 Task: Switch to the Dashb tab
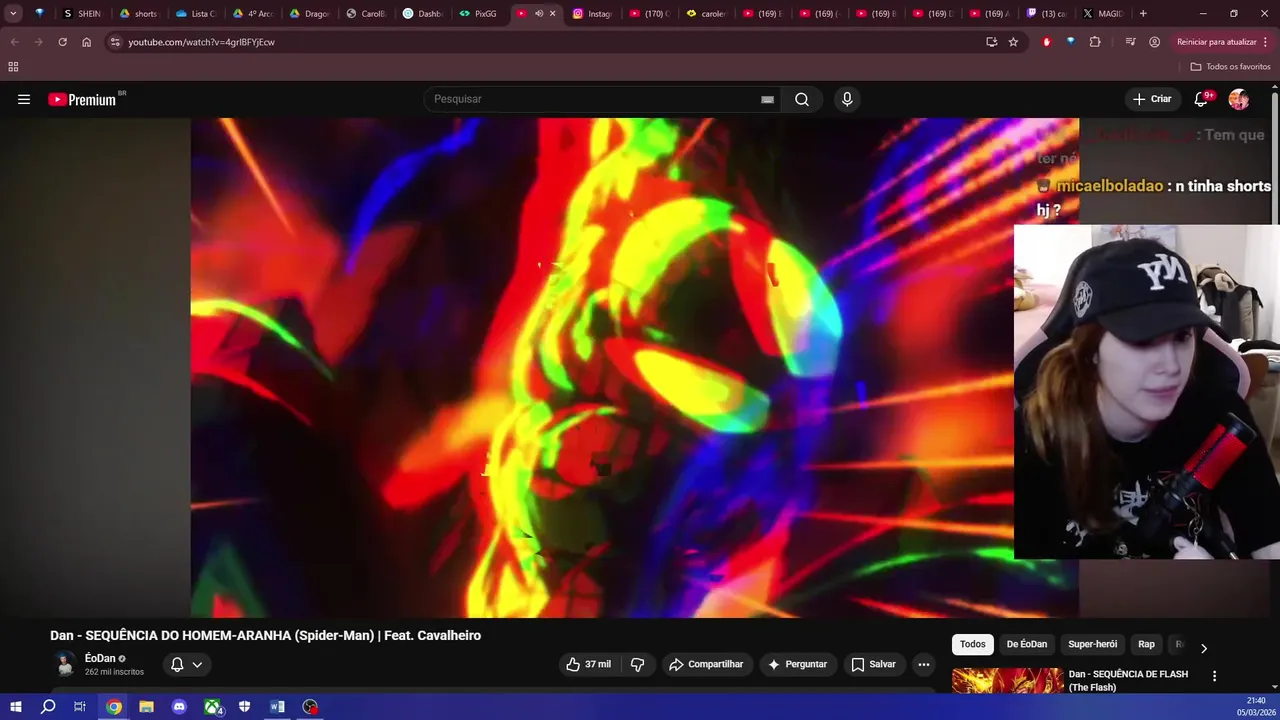[423, 13]
